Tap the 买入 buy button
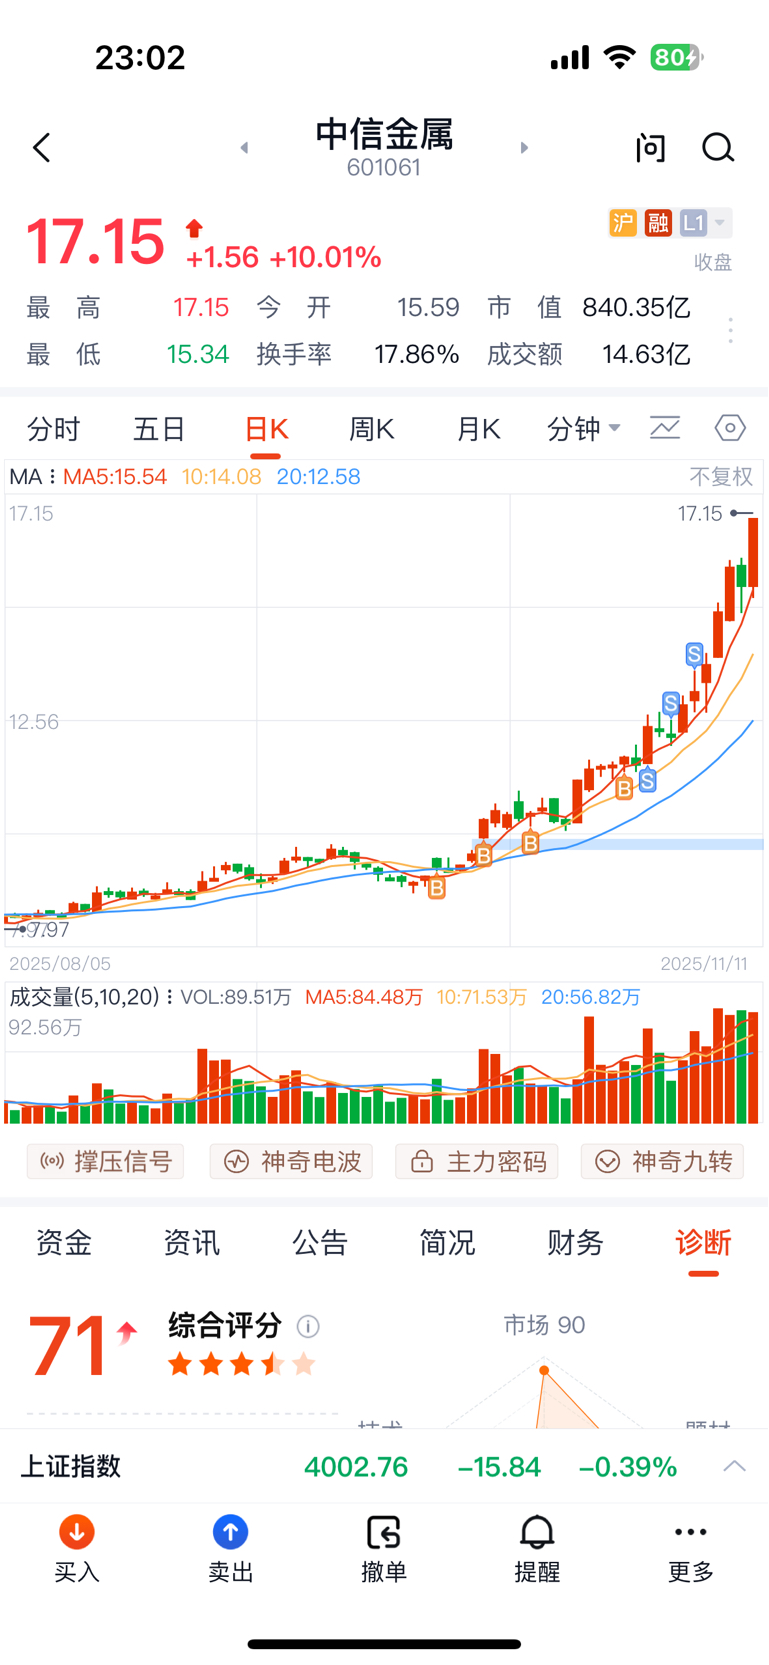This screenshot has width=769, height=1665. [x=77, y=1549]
